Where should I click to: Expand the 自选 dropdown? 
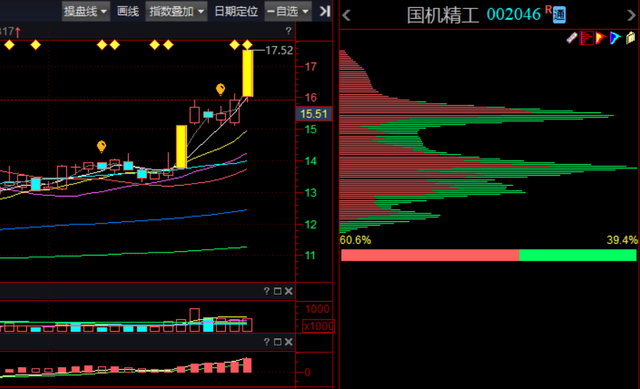[288, 11]
